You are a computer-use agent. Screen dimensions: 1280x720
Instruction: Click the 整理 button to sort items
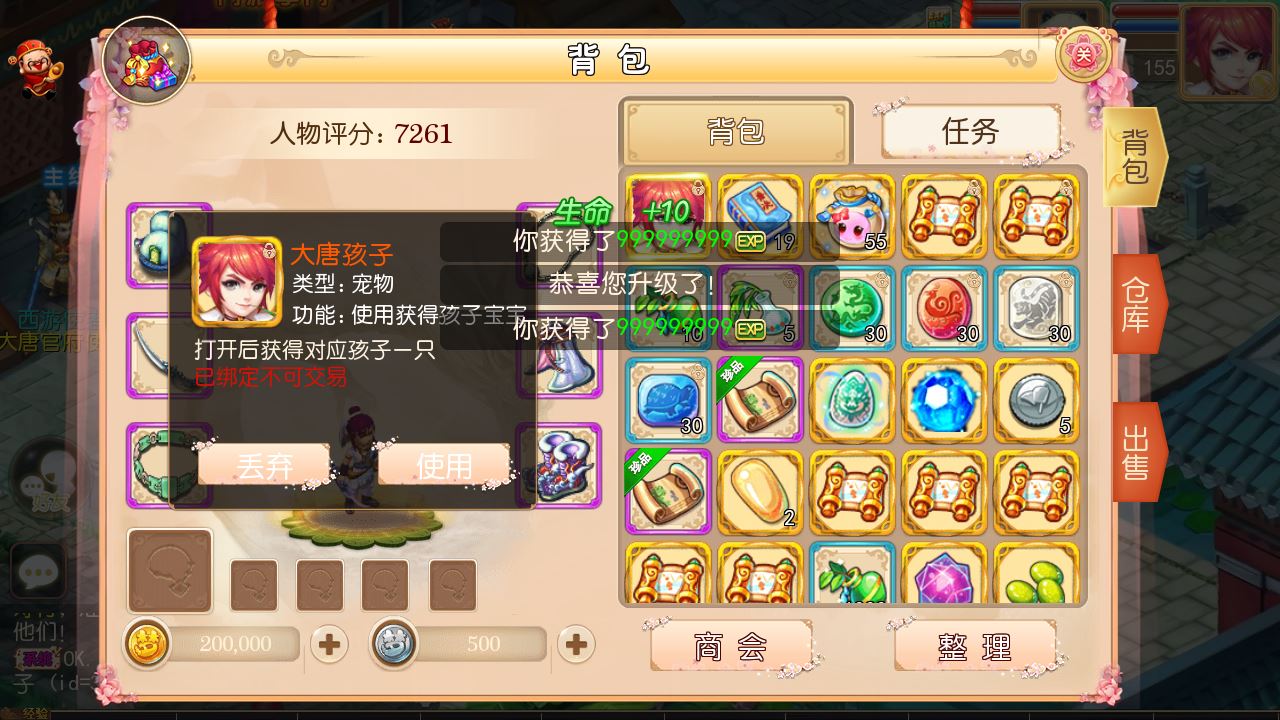coord(974,646)
